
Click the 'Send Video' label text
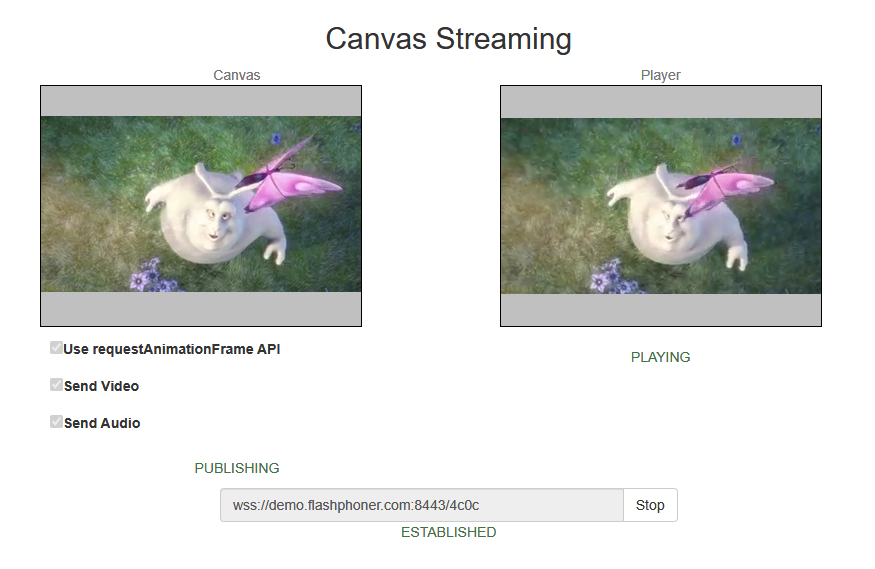tap(101, 386)
